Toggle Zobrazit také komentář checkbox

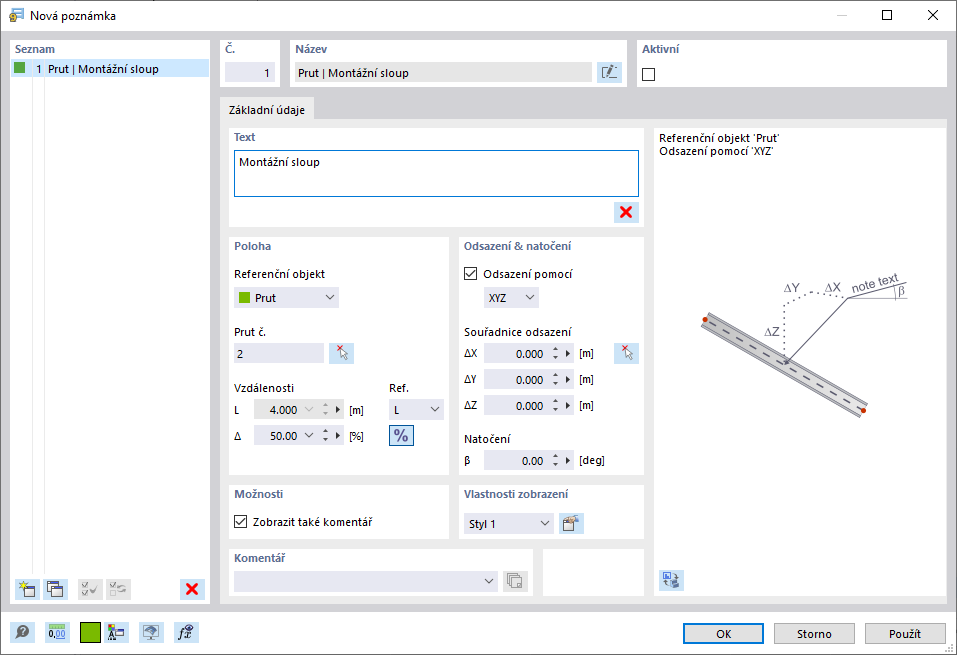click(240, 521)
